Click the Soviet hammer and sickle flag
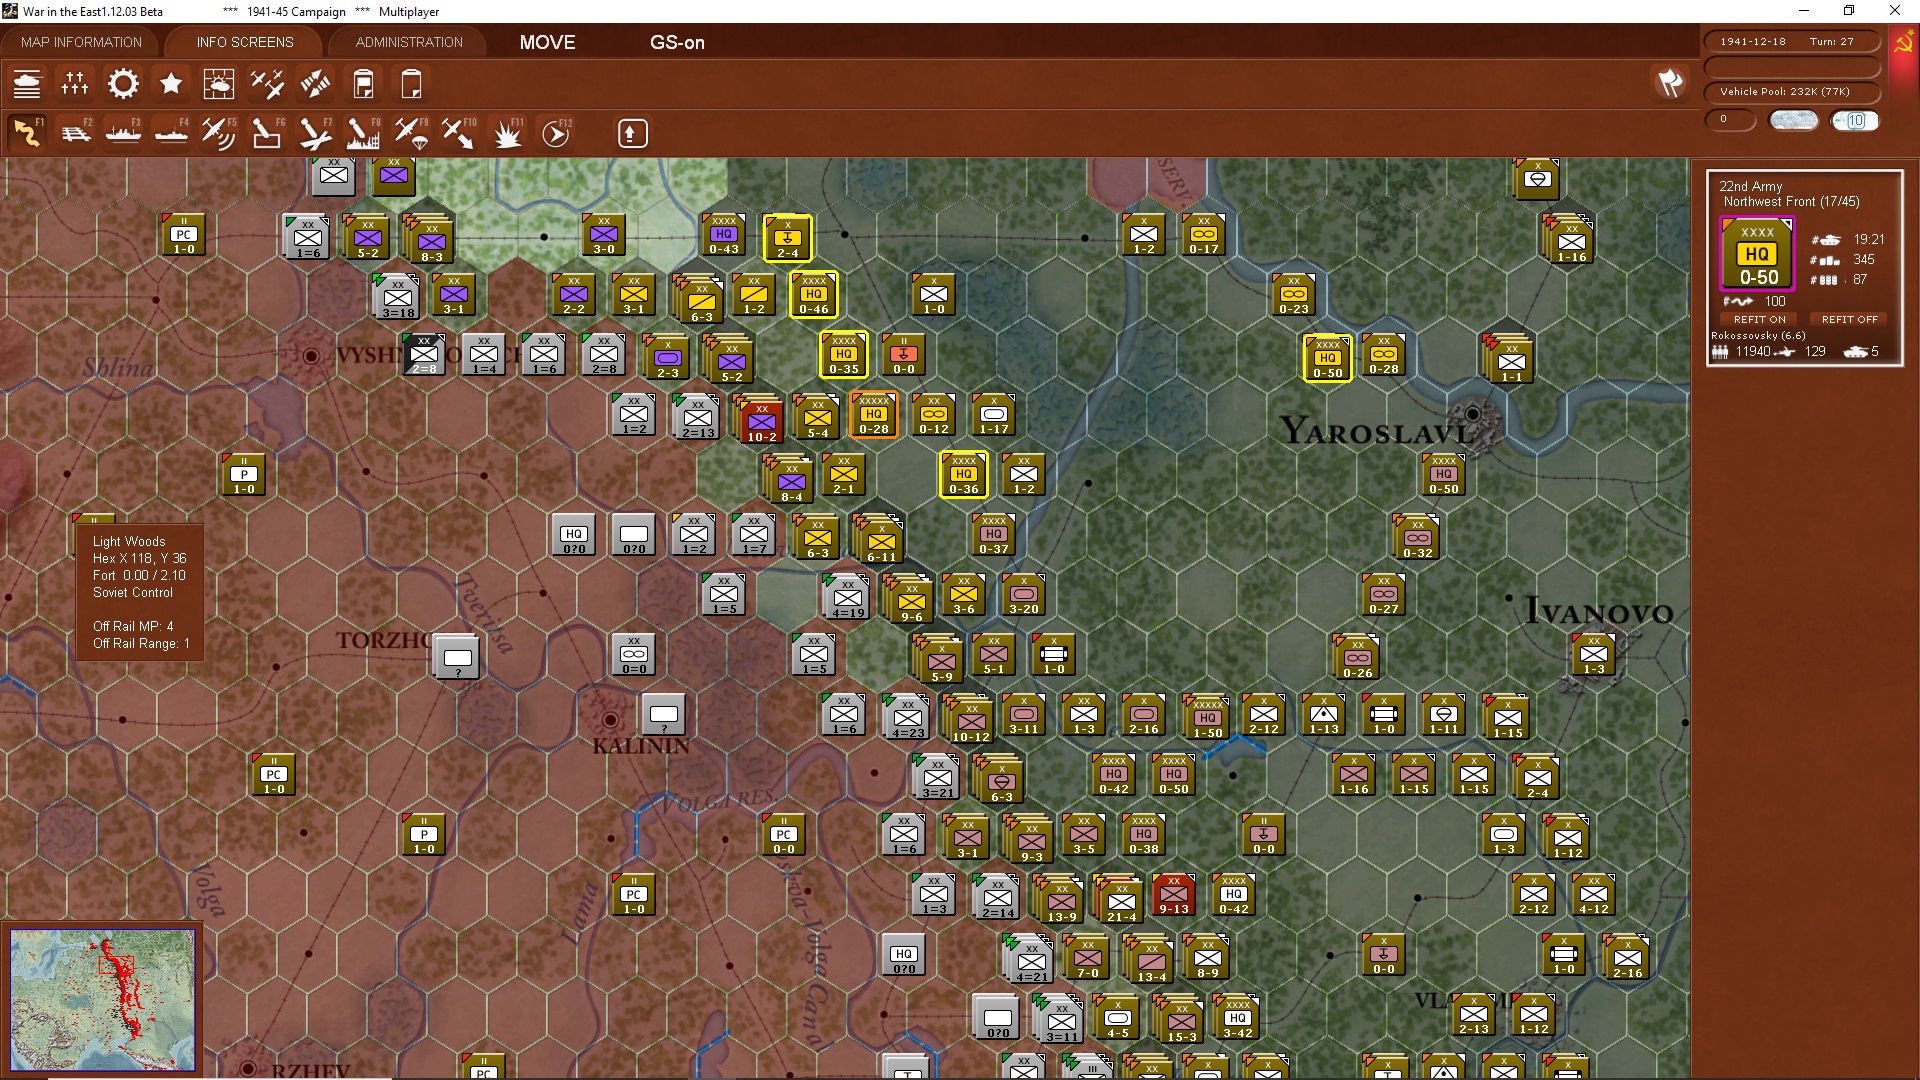 point(1903,42)
